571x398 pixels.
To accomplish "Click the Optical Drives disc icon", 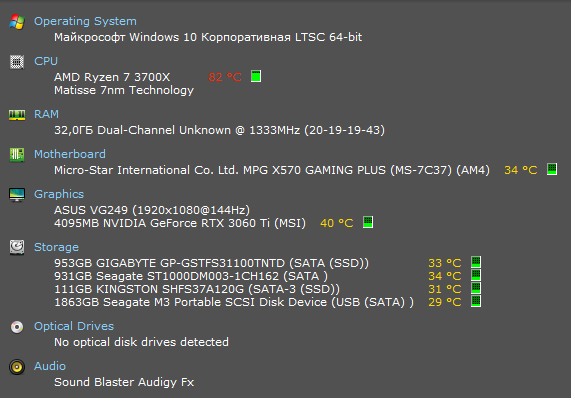I will click(x=17, y=327).
